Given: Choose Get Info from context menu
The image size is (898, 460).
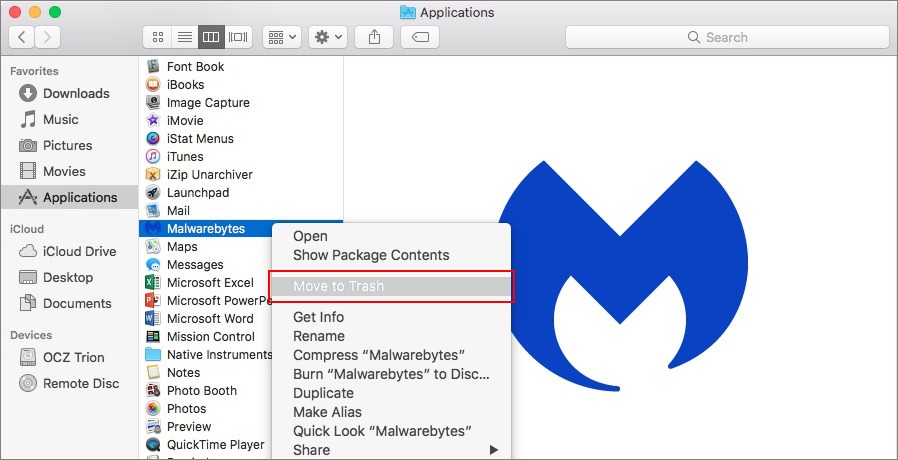Looking at the screenshot, I should pyautogui.click(x=391, y=317).
